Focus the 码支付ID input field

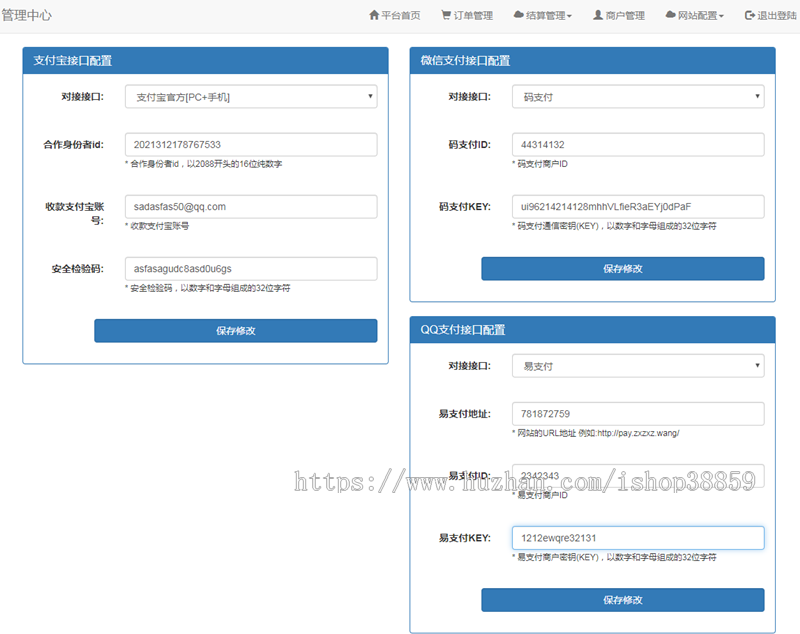point(638,144)
